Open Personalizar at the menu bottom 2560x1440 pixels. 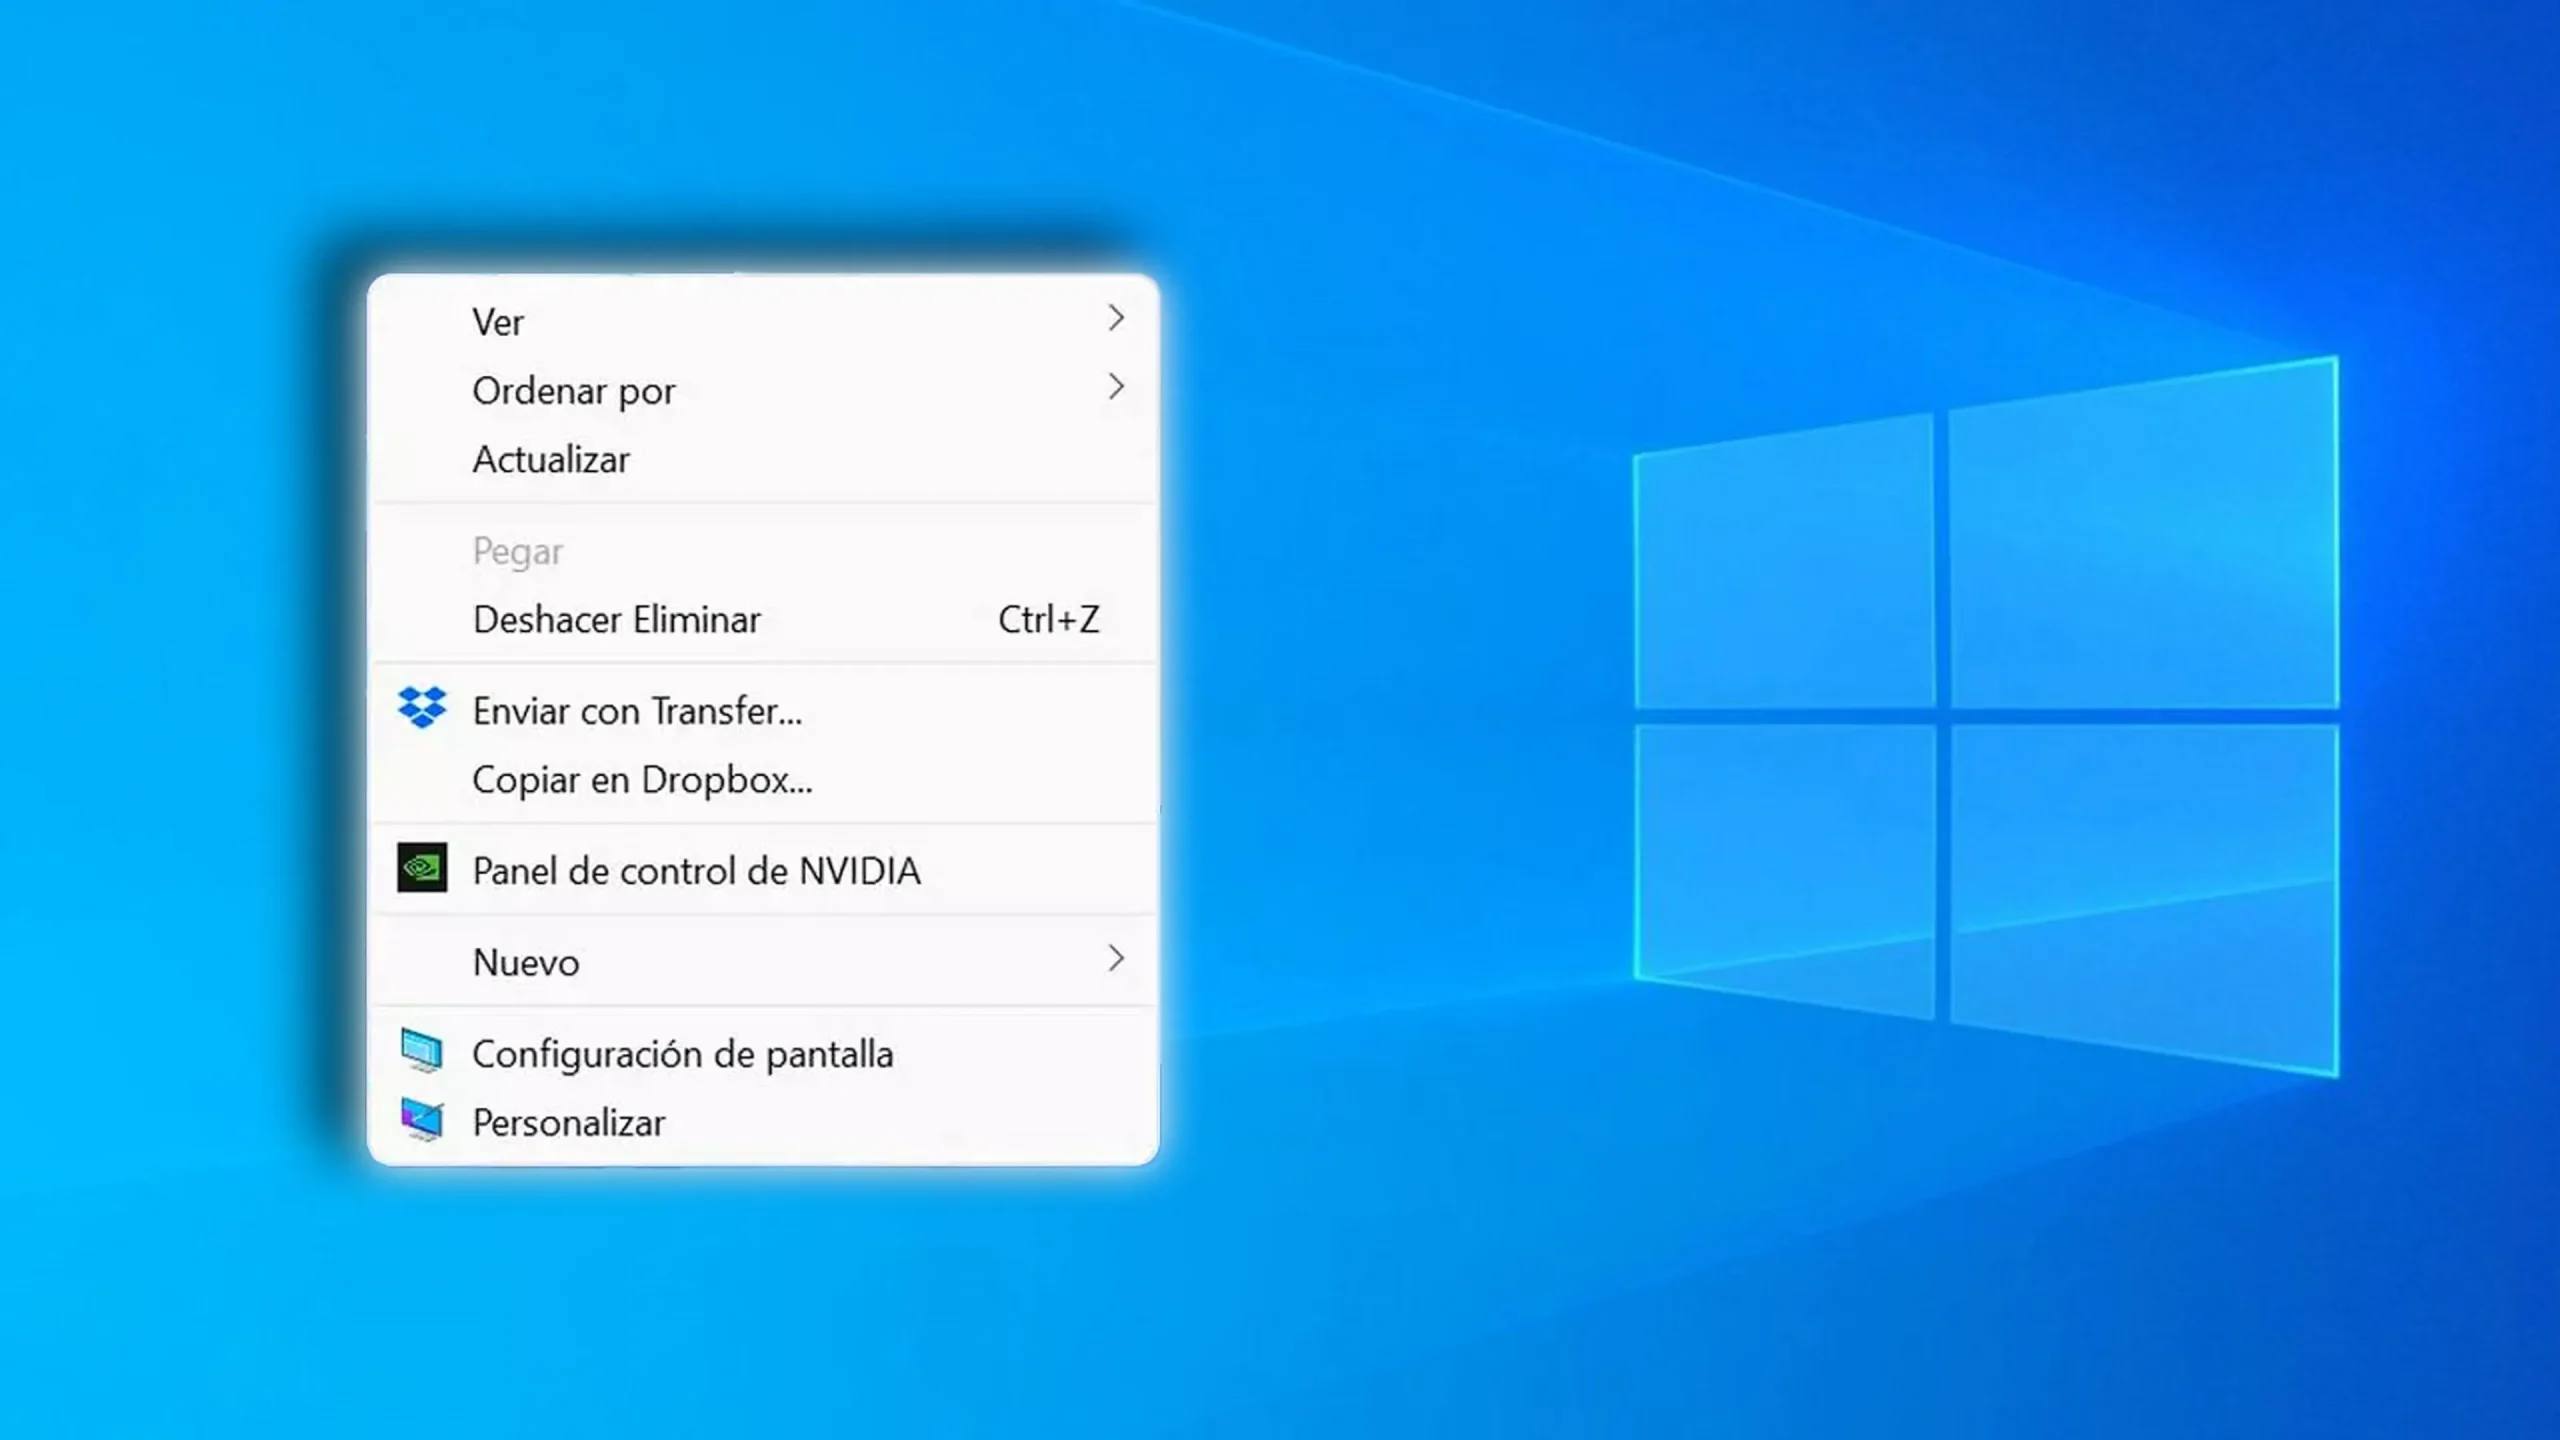point(570,1121)
